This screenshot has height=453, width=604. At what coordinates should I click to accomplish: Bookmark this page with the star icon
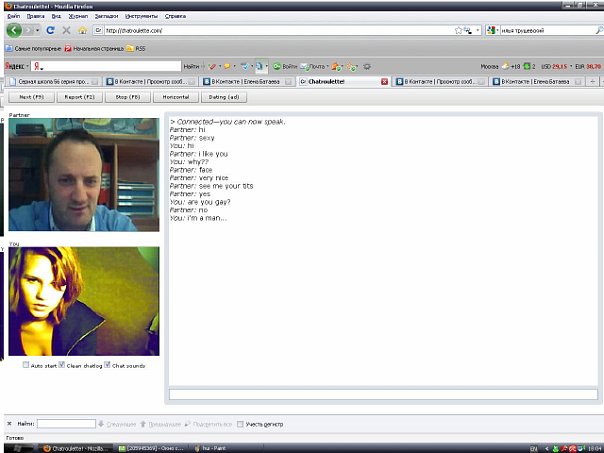[458, 30]
